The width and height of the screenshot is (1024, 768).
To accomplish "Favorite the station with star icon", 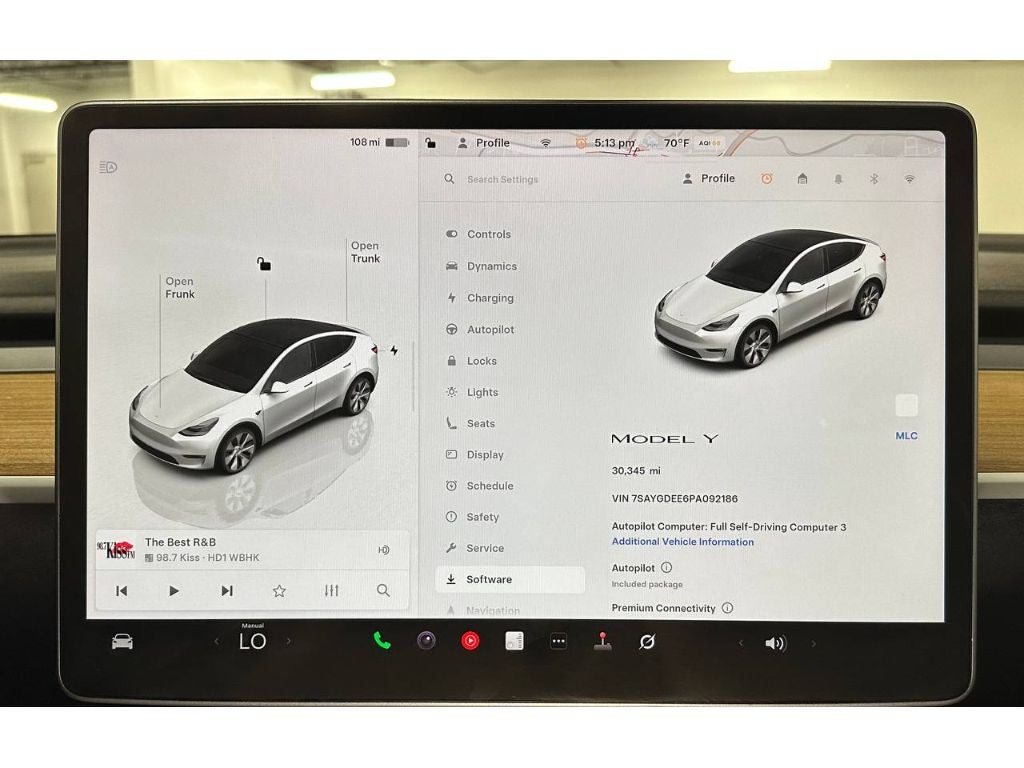I will [280, 591].
